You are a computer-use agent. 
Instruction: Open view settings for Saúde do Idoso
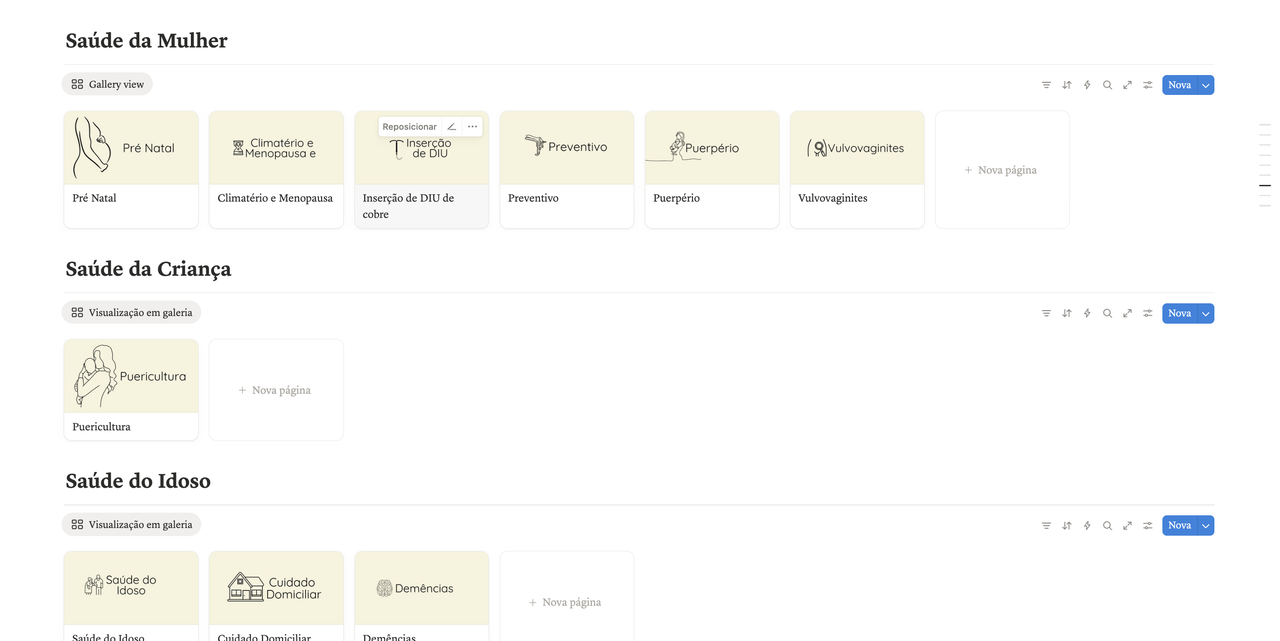click(1148, 525)
